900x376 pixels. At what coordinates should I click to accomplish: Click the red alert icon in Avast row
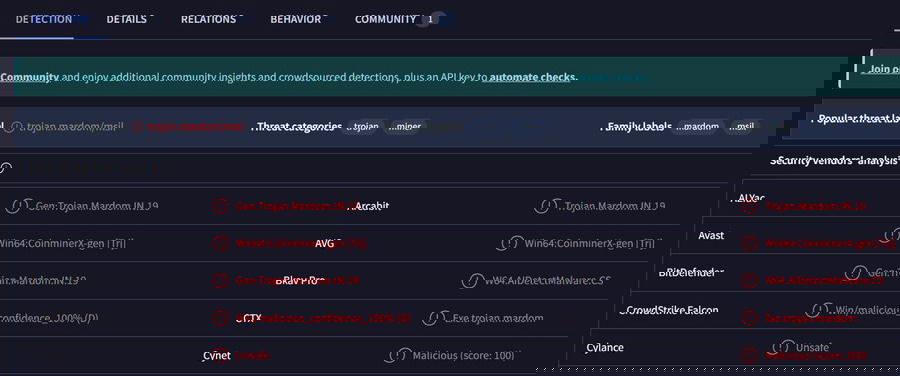749,243
